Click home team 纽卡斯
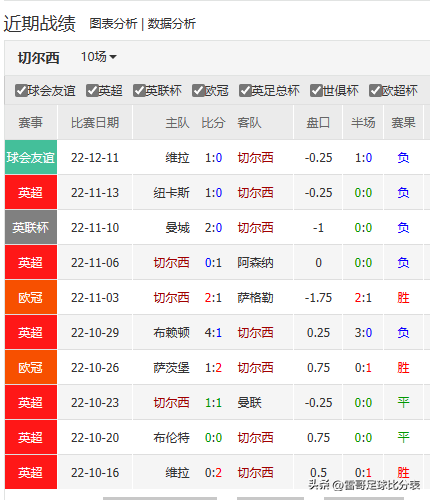430x500 pixels. [171, 193]
